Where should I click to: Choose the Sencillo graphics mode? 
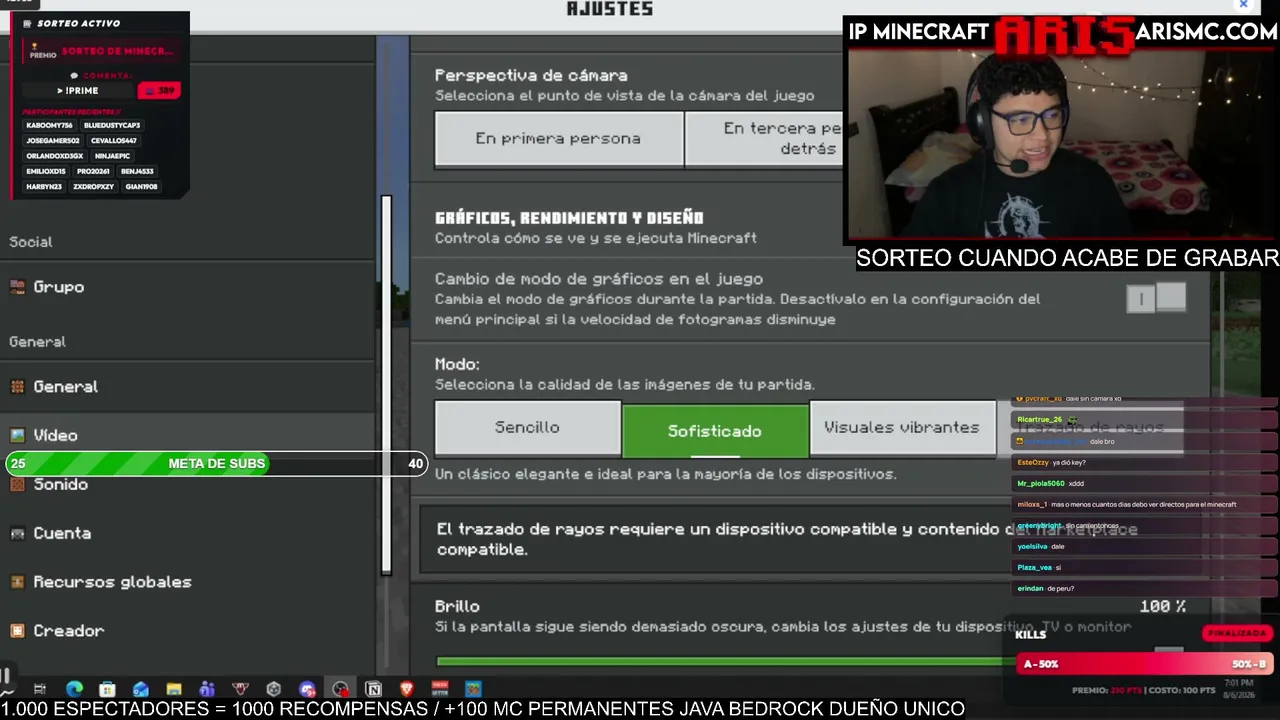pyautogui.click(x=527, y=428)
